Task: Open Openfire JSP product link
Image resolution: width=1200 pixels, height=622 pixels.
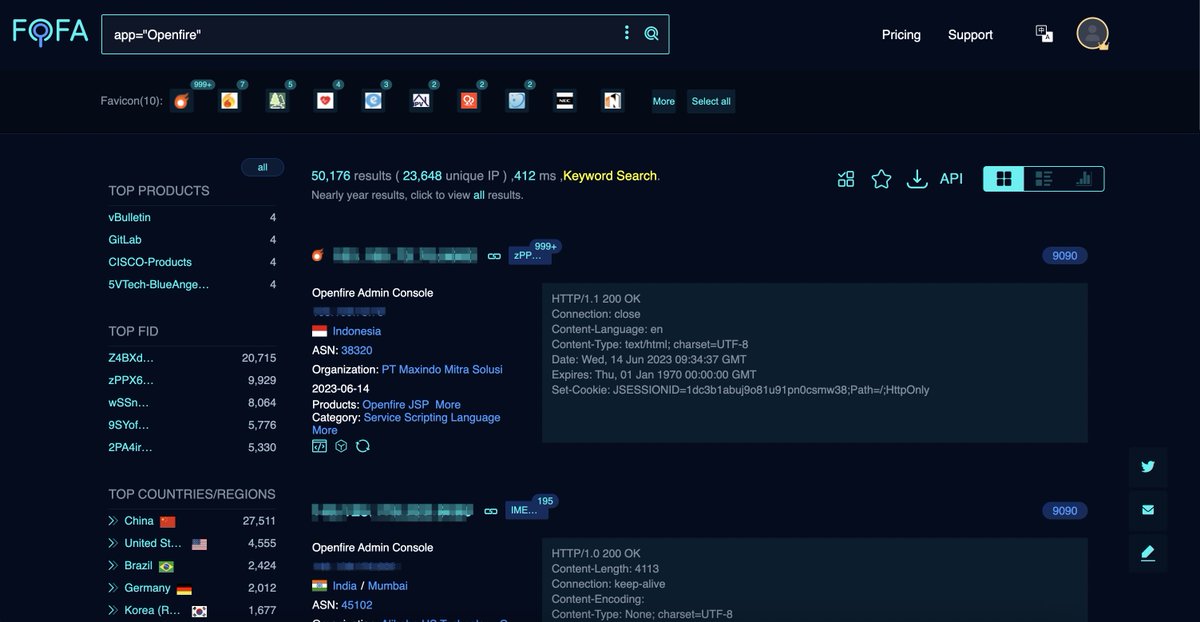Action: [x=396, y=405]
